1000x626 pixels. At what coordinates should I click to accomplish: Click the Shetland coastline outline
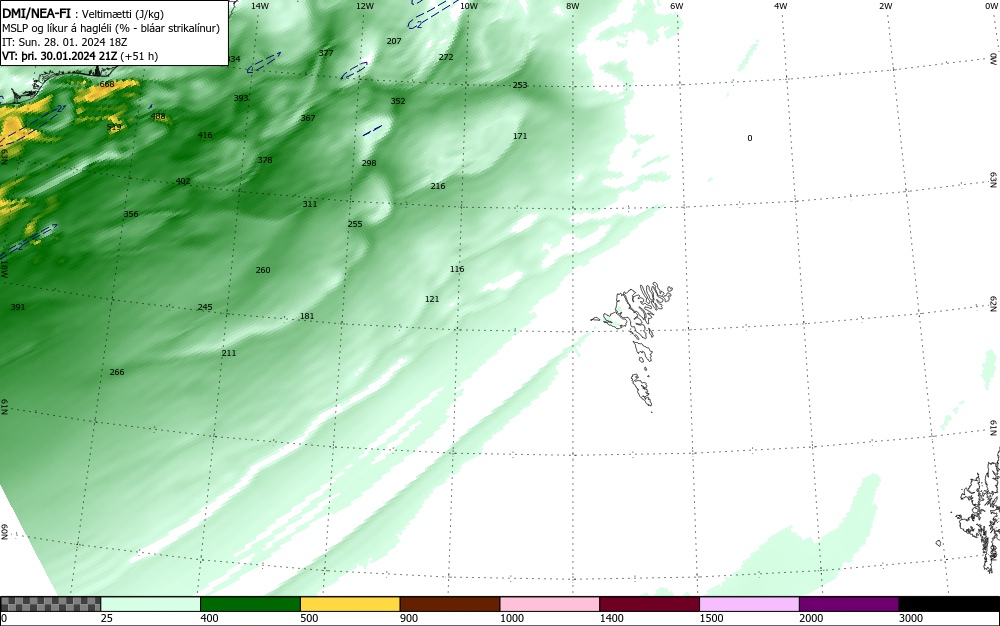[977, 510]
